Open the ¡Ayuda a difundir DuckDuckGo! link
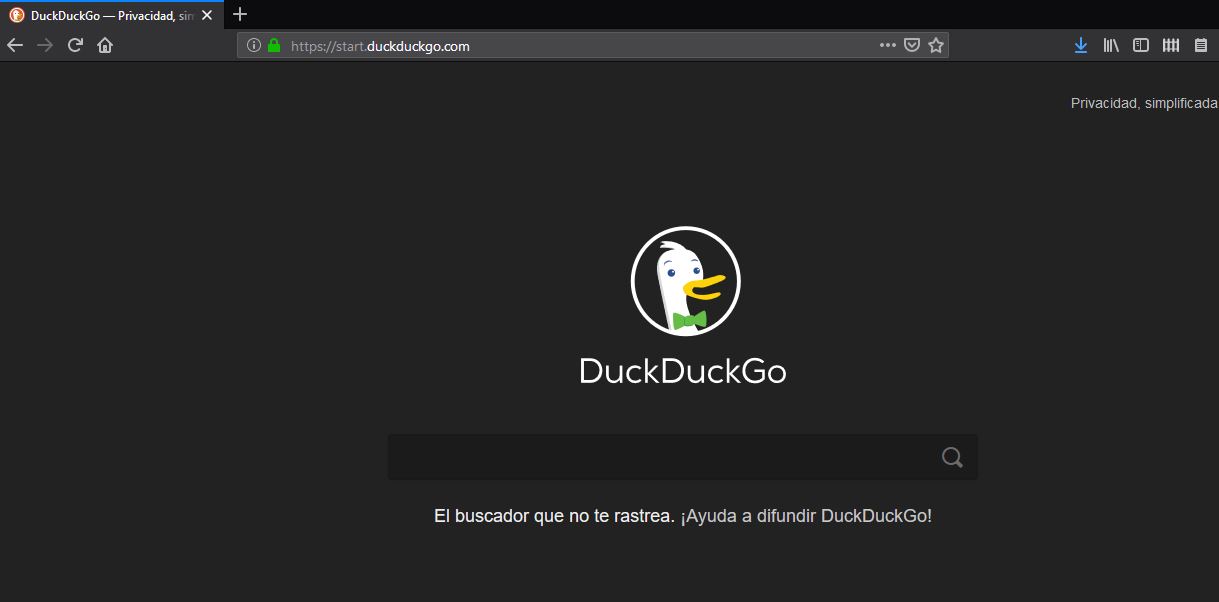Viewport: 1219px width, 602px height. (x=806, y=516)
